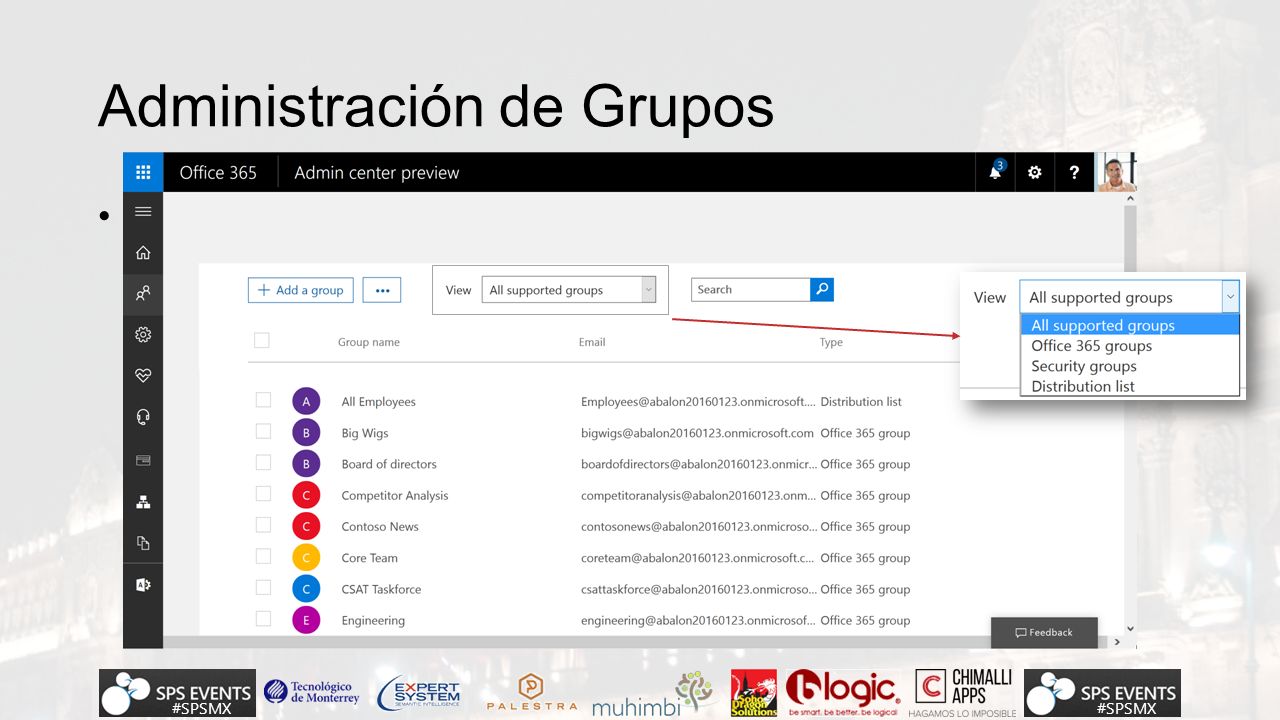Sort by the Type column header
This screenshot has height=720, width=1280.
[x=831, y=342]
